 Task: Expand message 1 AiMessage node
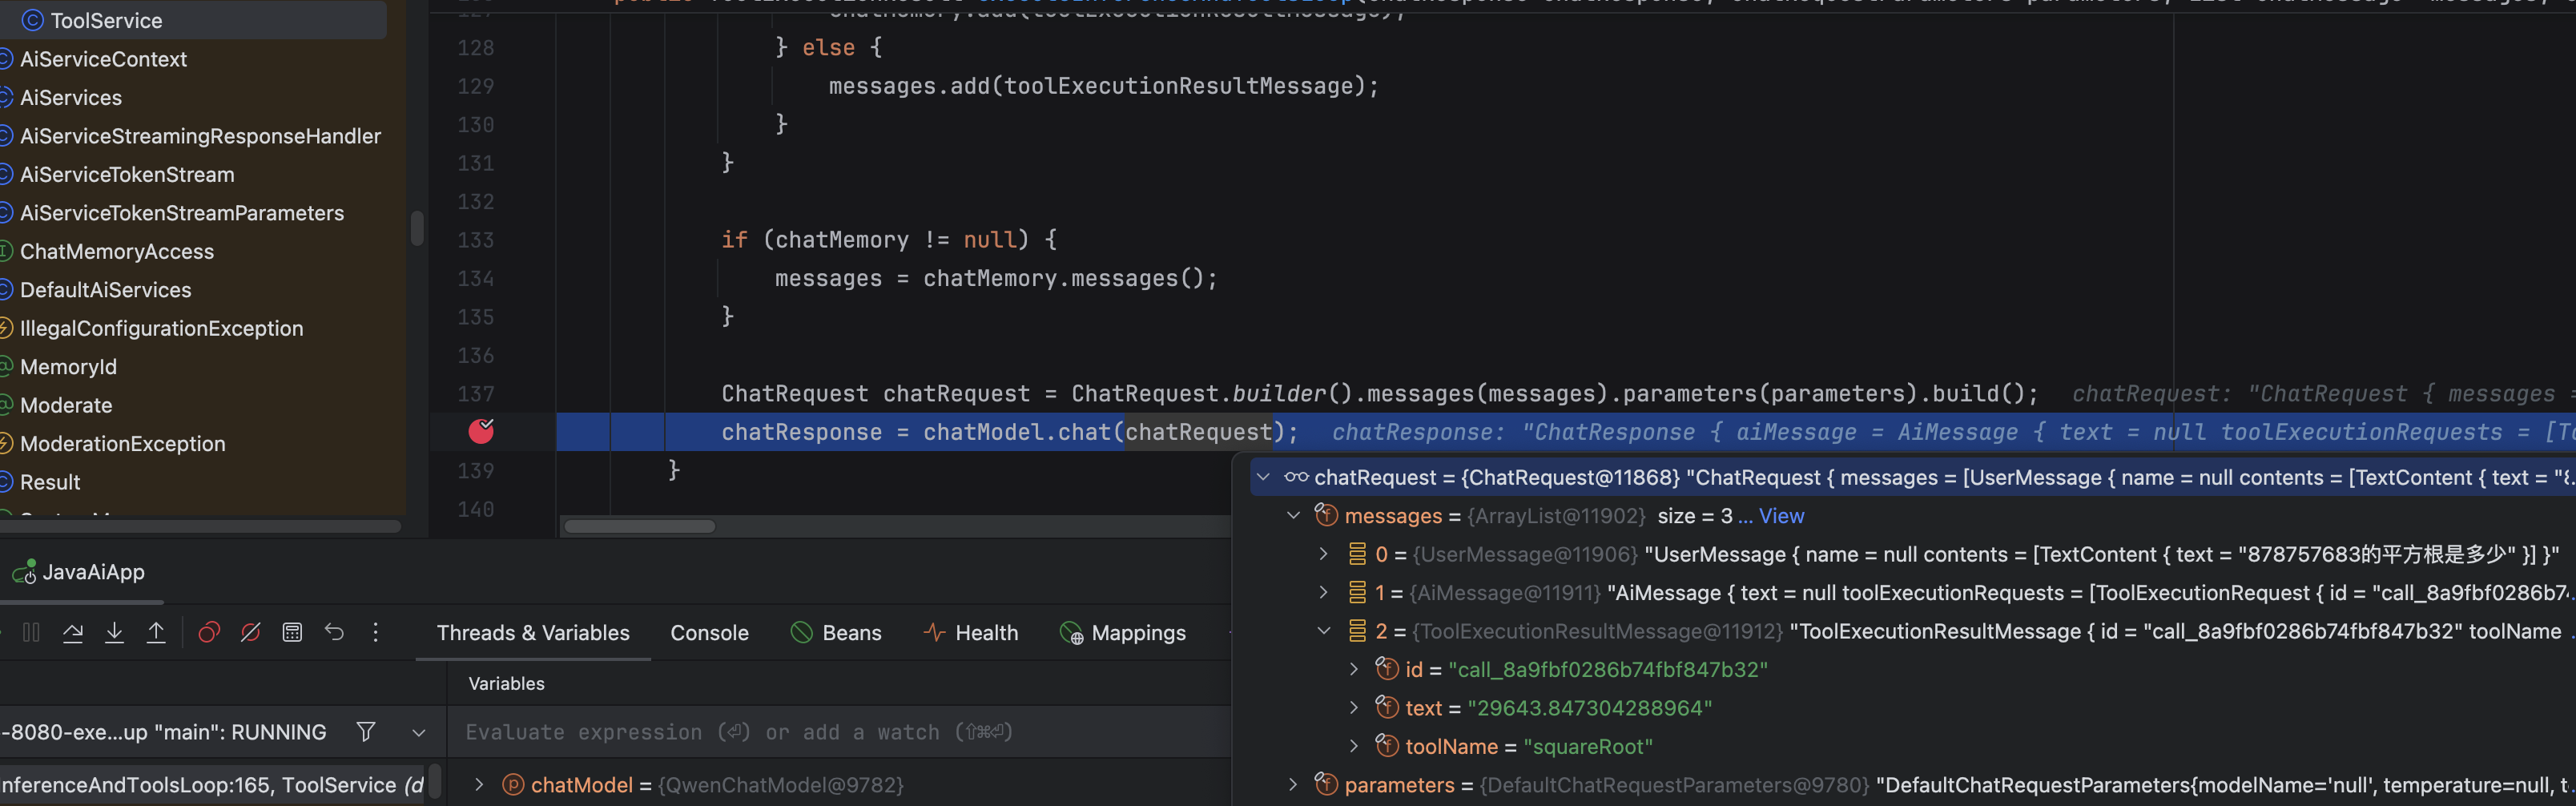tap(1324, 593)
